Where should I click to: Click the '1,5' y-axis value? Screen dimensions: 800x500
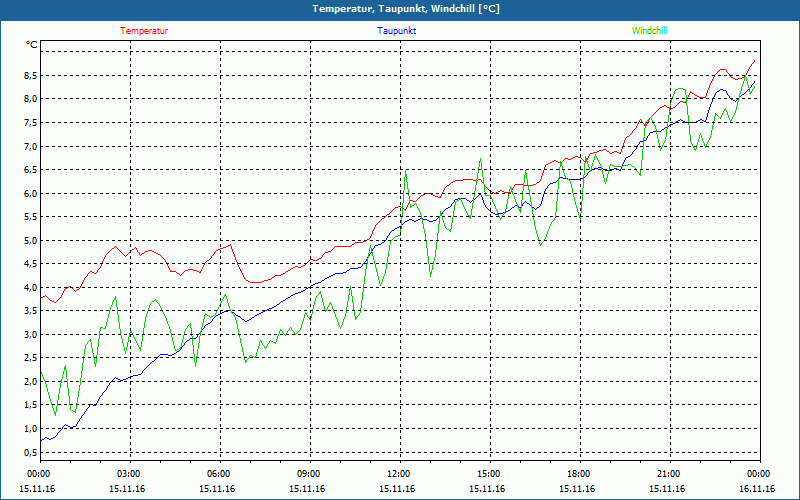[x=31, y=405]
